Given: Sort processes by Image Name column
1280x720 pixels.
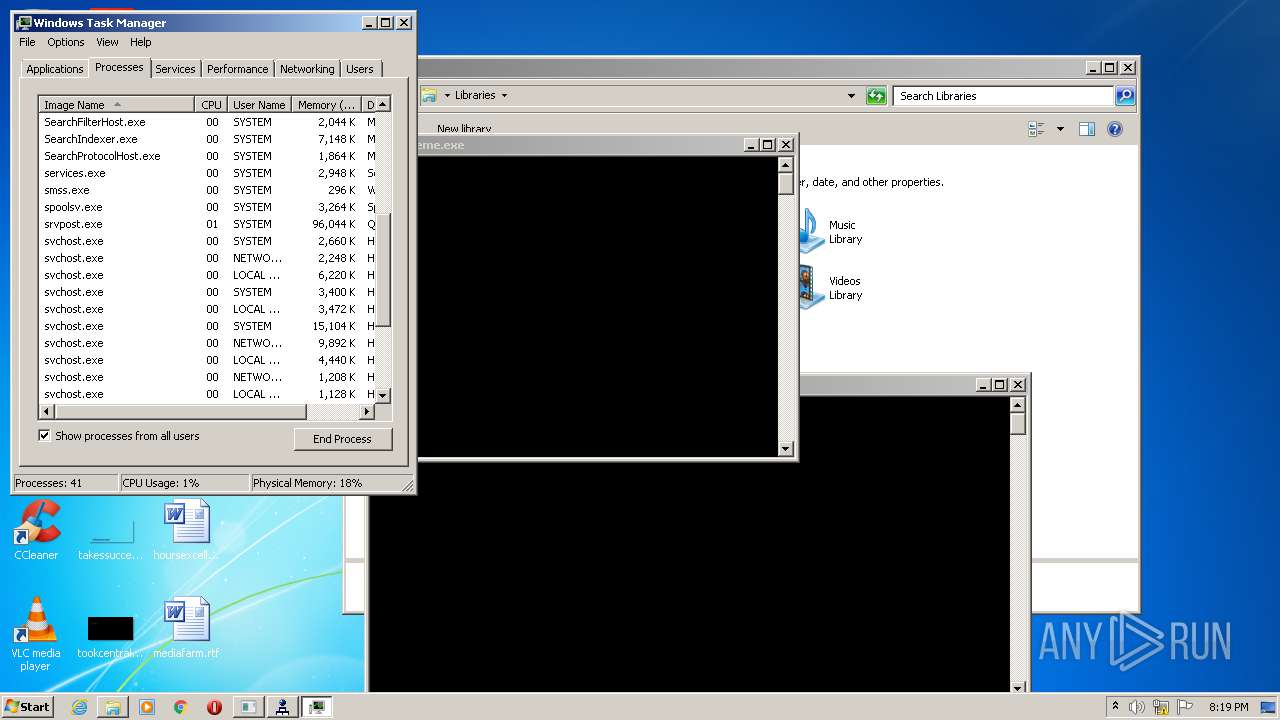Looking at the screenshot, I should point(116,105).
